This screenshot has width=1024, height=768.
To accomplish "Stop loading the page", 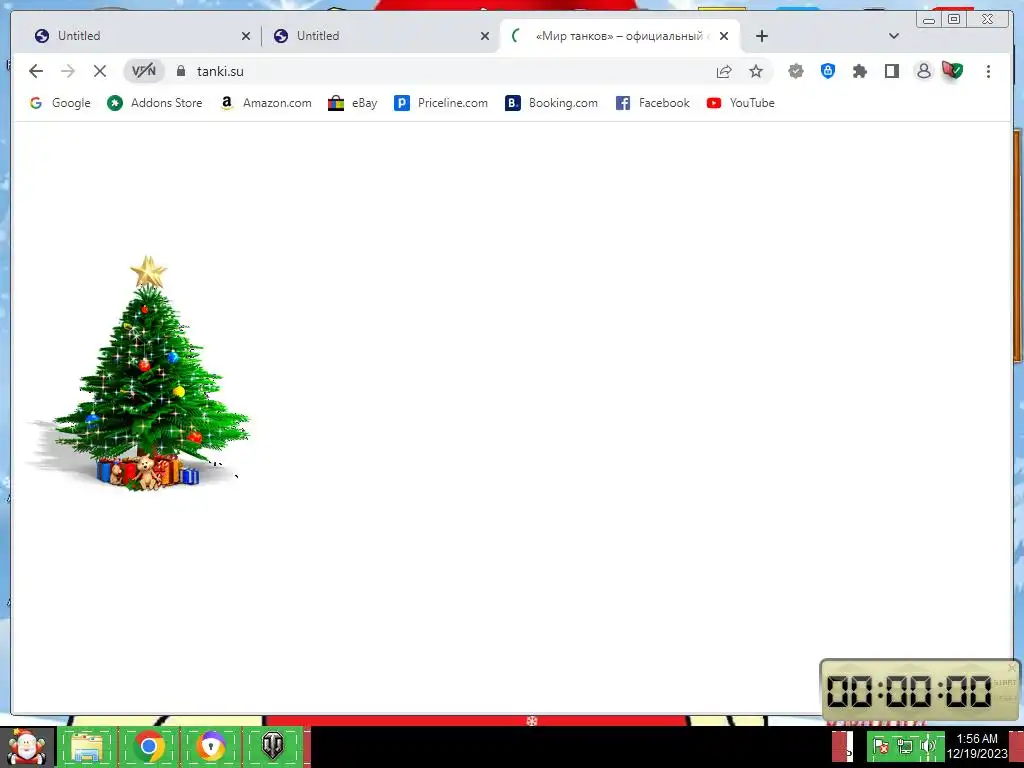I will [99, 71].
